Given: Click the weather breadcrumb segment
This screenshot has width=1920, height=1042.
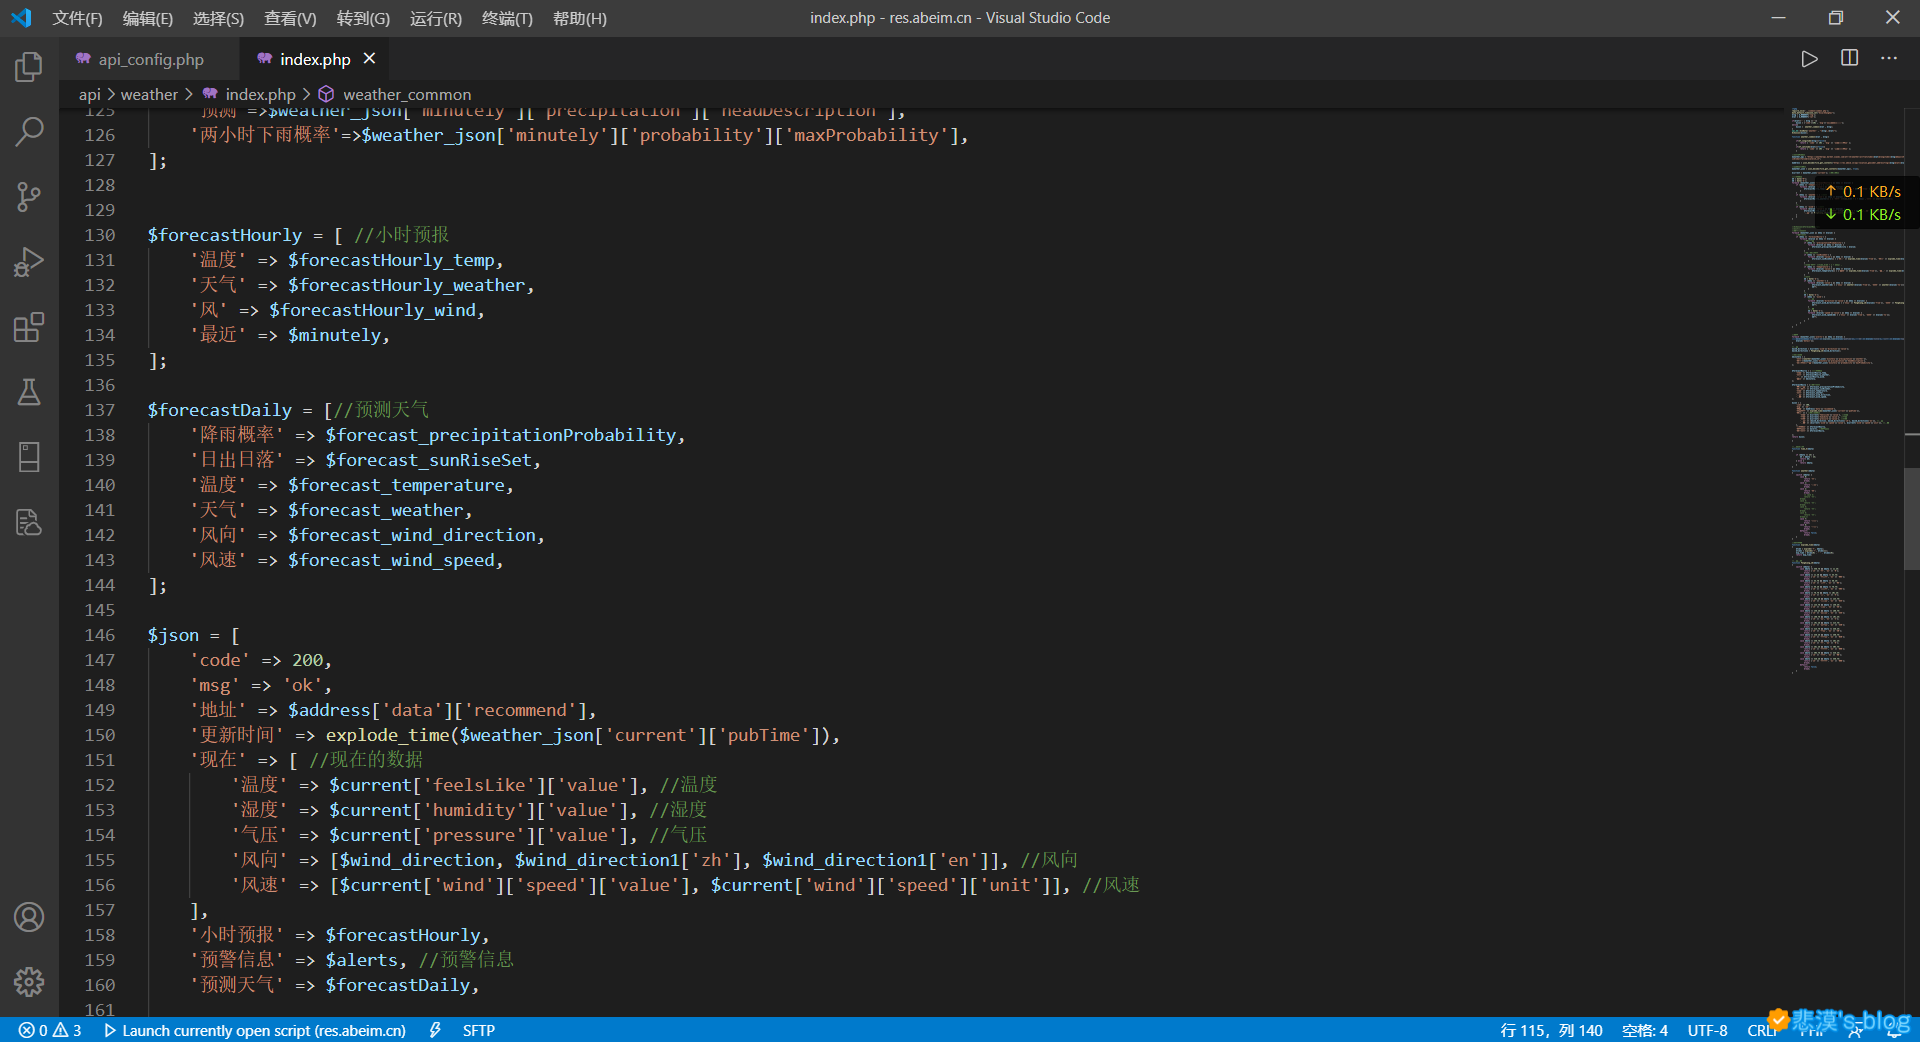Looking at the screenshot, I should [149, 95].
